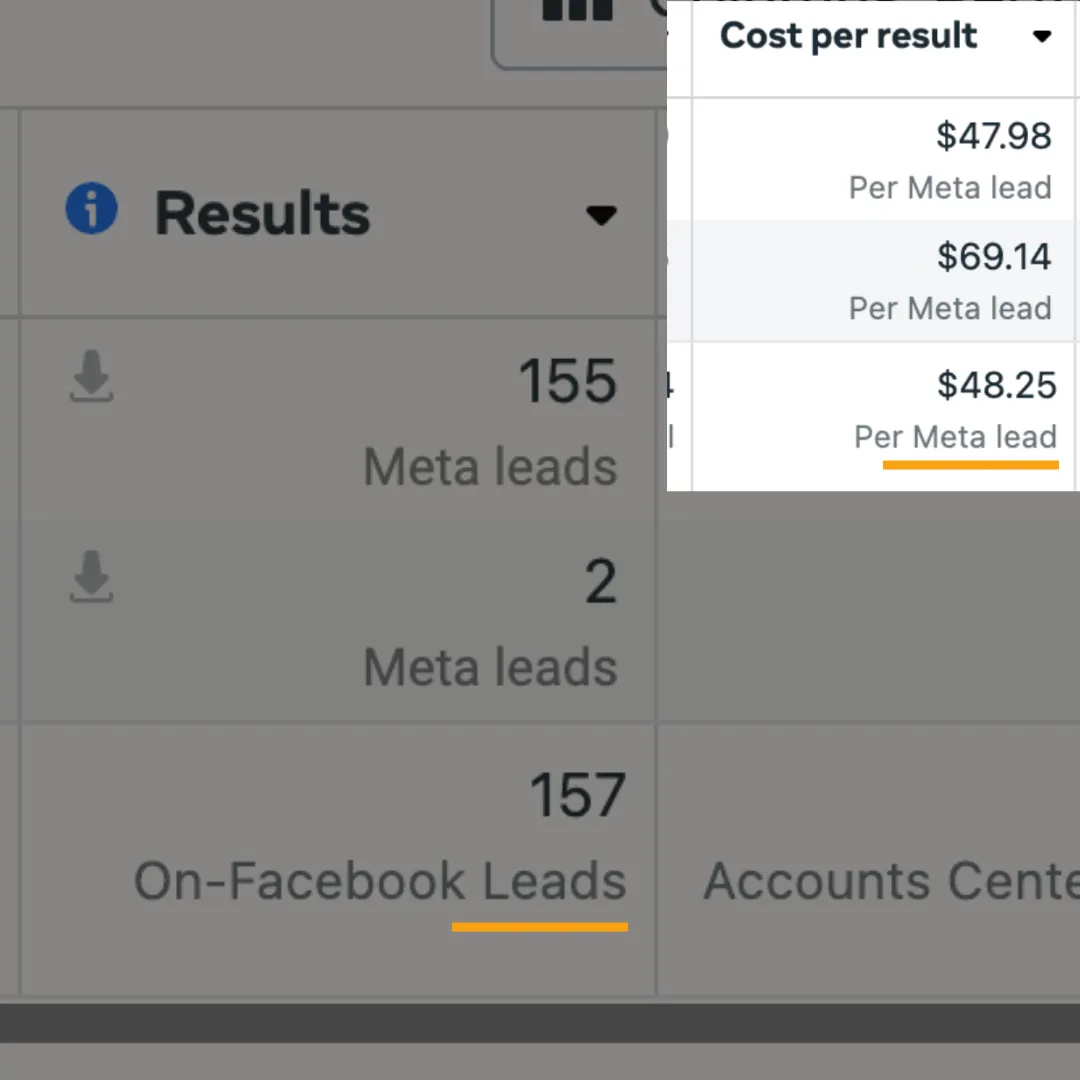The height and width of the screenshot is (1080, 1080).
Task: Click Per Meta lead label under $69.14
Action: pos(950,308)
